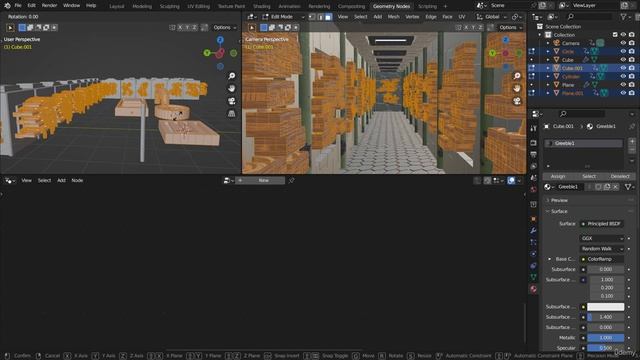Screen dimensions: 640x360
Task: Select edge select mode
Action: click(320, 17)
